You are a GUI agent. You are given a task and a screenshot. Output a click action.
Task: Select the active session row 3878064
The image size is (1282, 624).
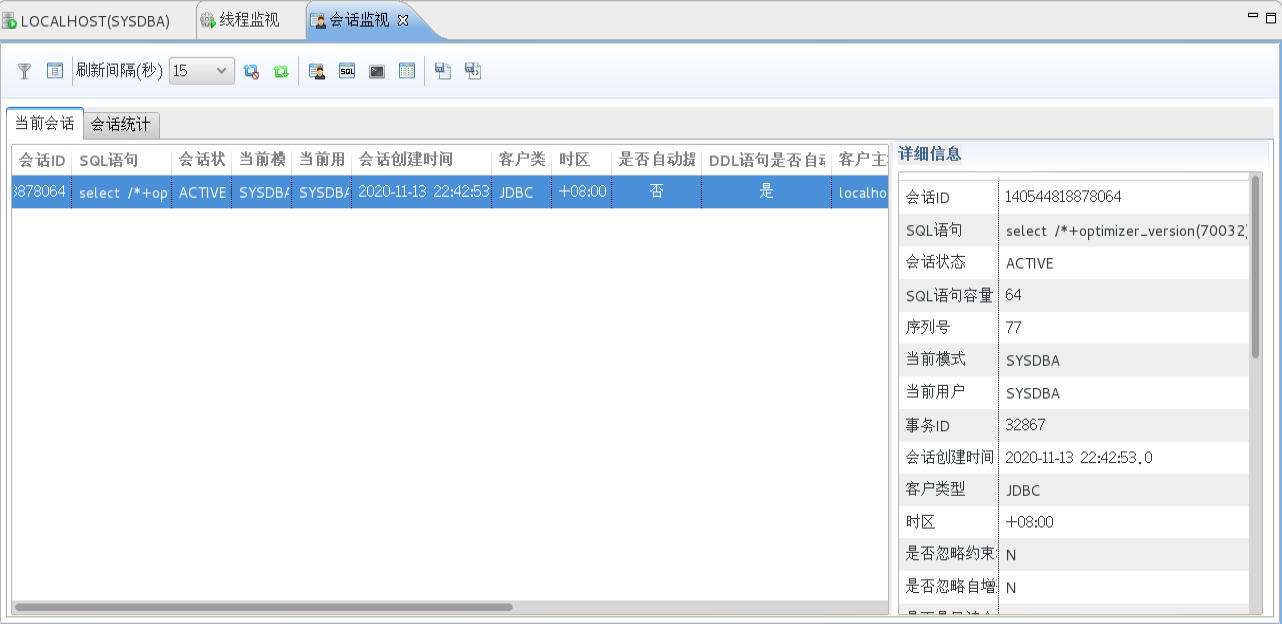300,192
